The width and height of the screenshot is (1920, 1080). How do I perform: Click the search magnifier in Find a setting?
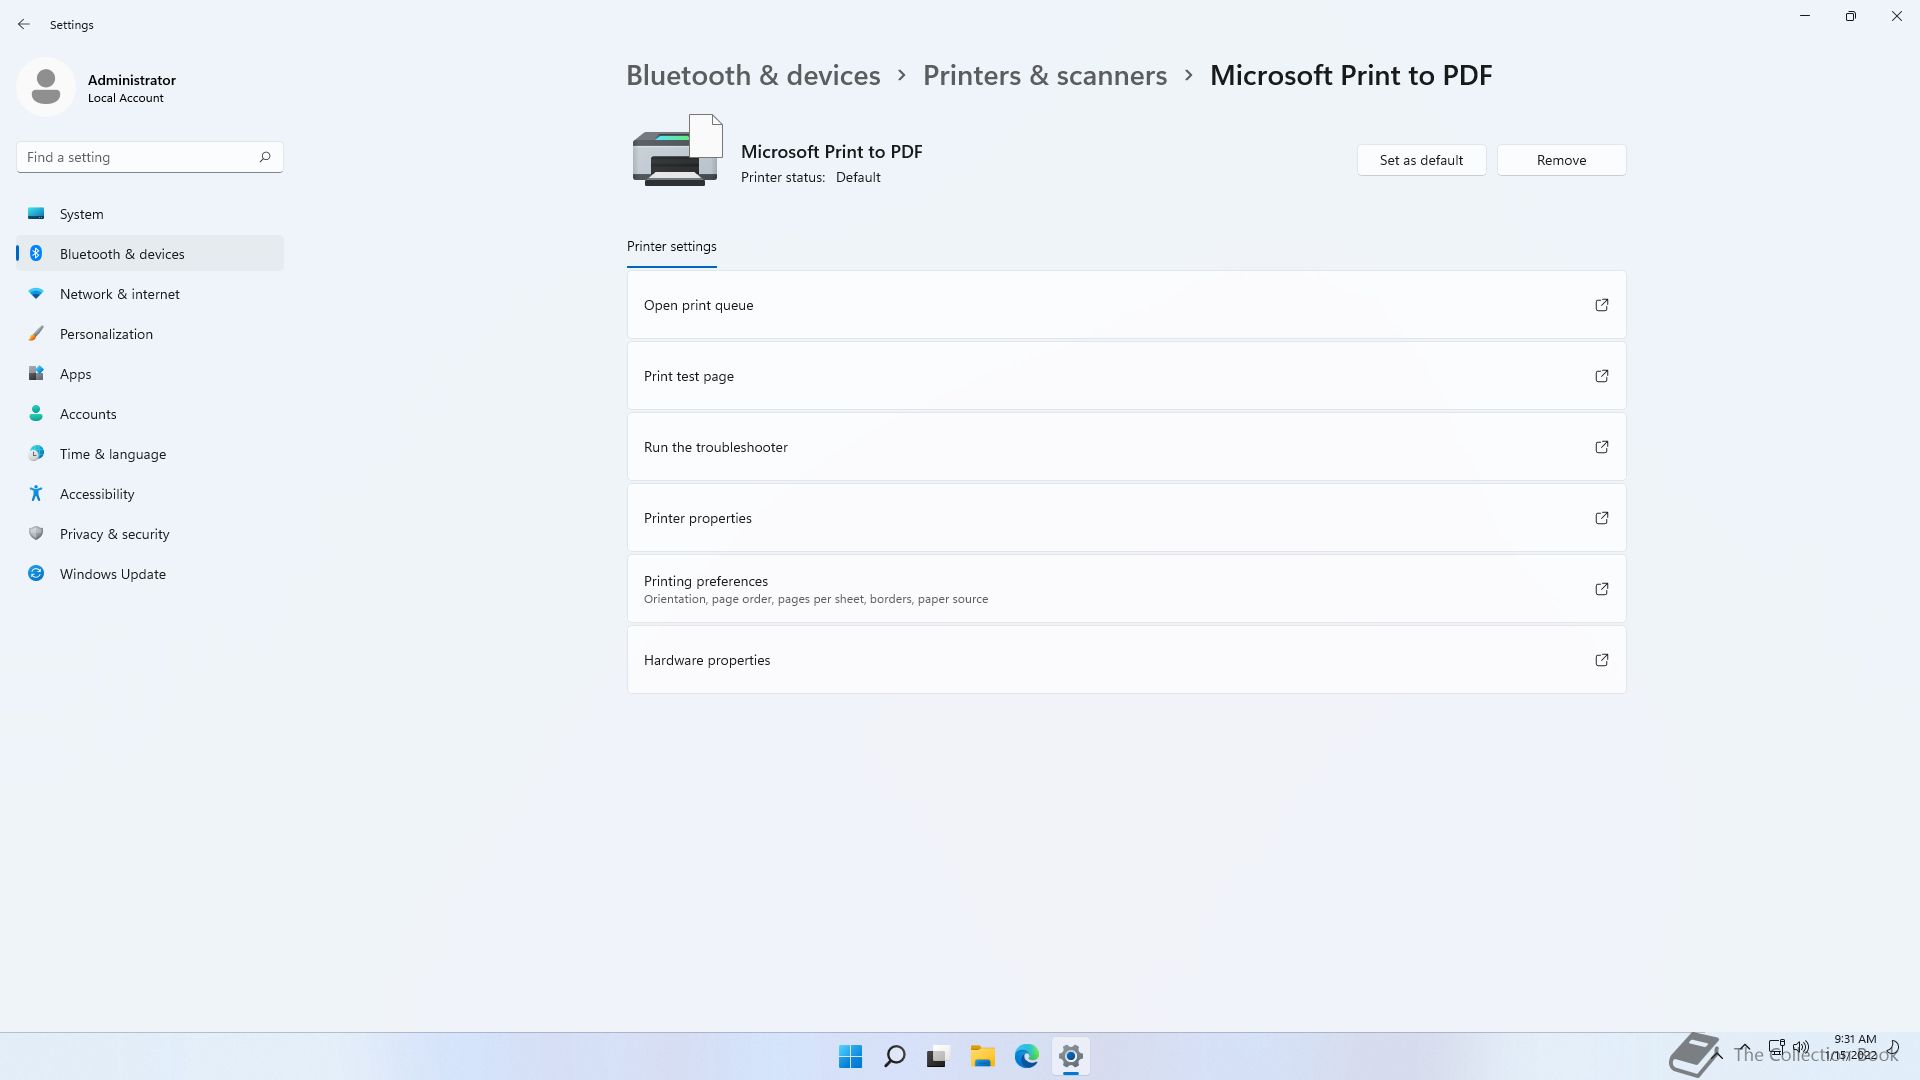point(265,157)
